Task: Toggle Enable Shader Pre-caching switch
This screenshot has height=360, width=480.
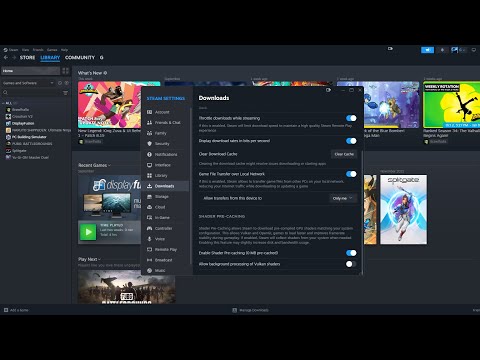Action: [x=351, y=253]
